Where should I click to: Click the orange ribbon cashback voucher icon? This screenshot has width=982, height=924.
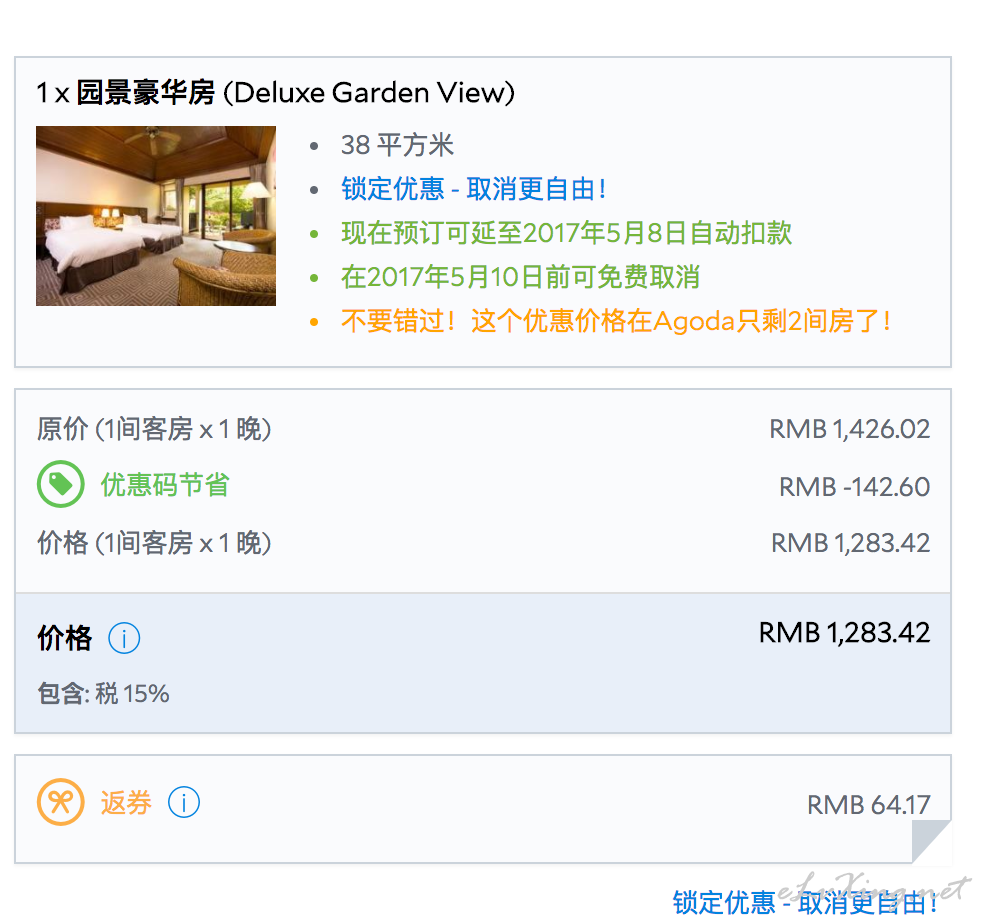click(x=61, y=802)
